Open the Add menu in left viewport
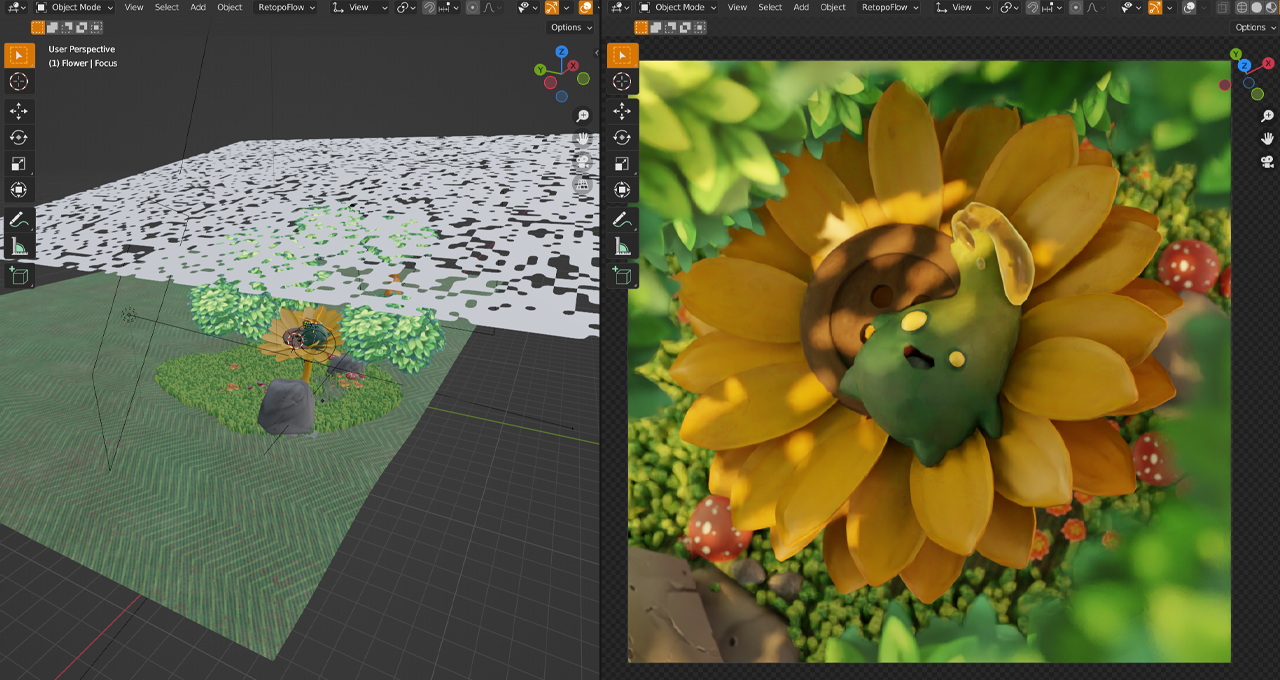Image resolution: width=1280 pixels, height=680 pixels. 198,7
